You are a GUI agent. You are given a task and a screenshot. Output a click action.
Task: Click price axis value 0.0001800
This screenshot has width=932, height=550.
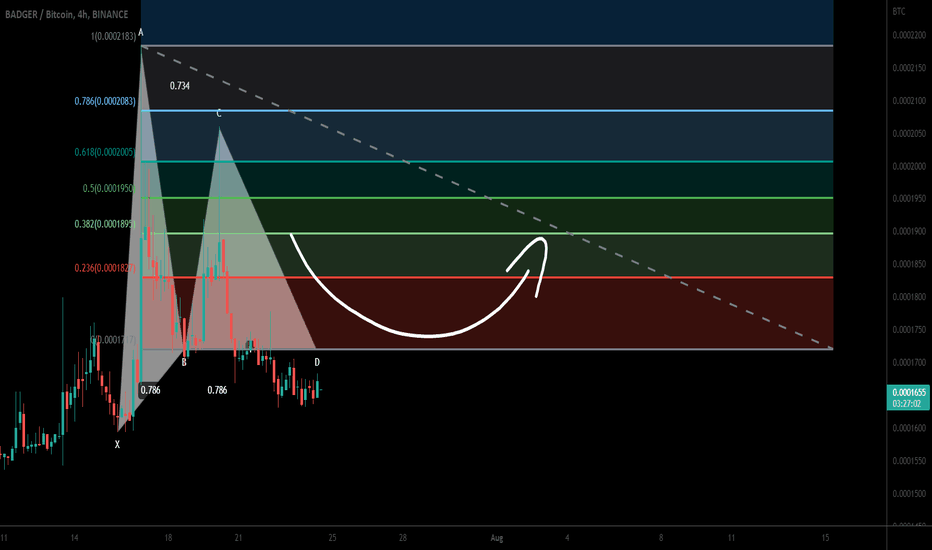[x=909, y=297]
